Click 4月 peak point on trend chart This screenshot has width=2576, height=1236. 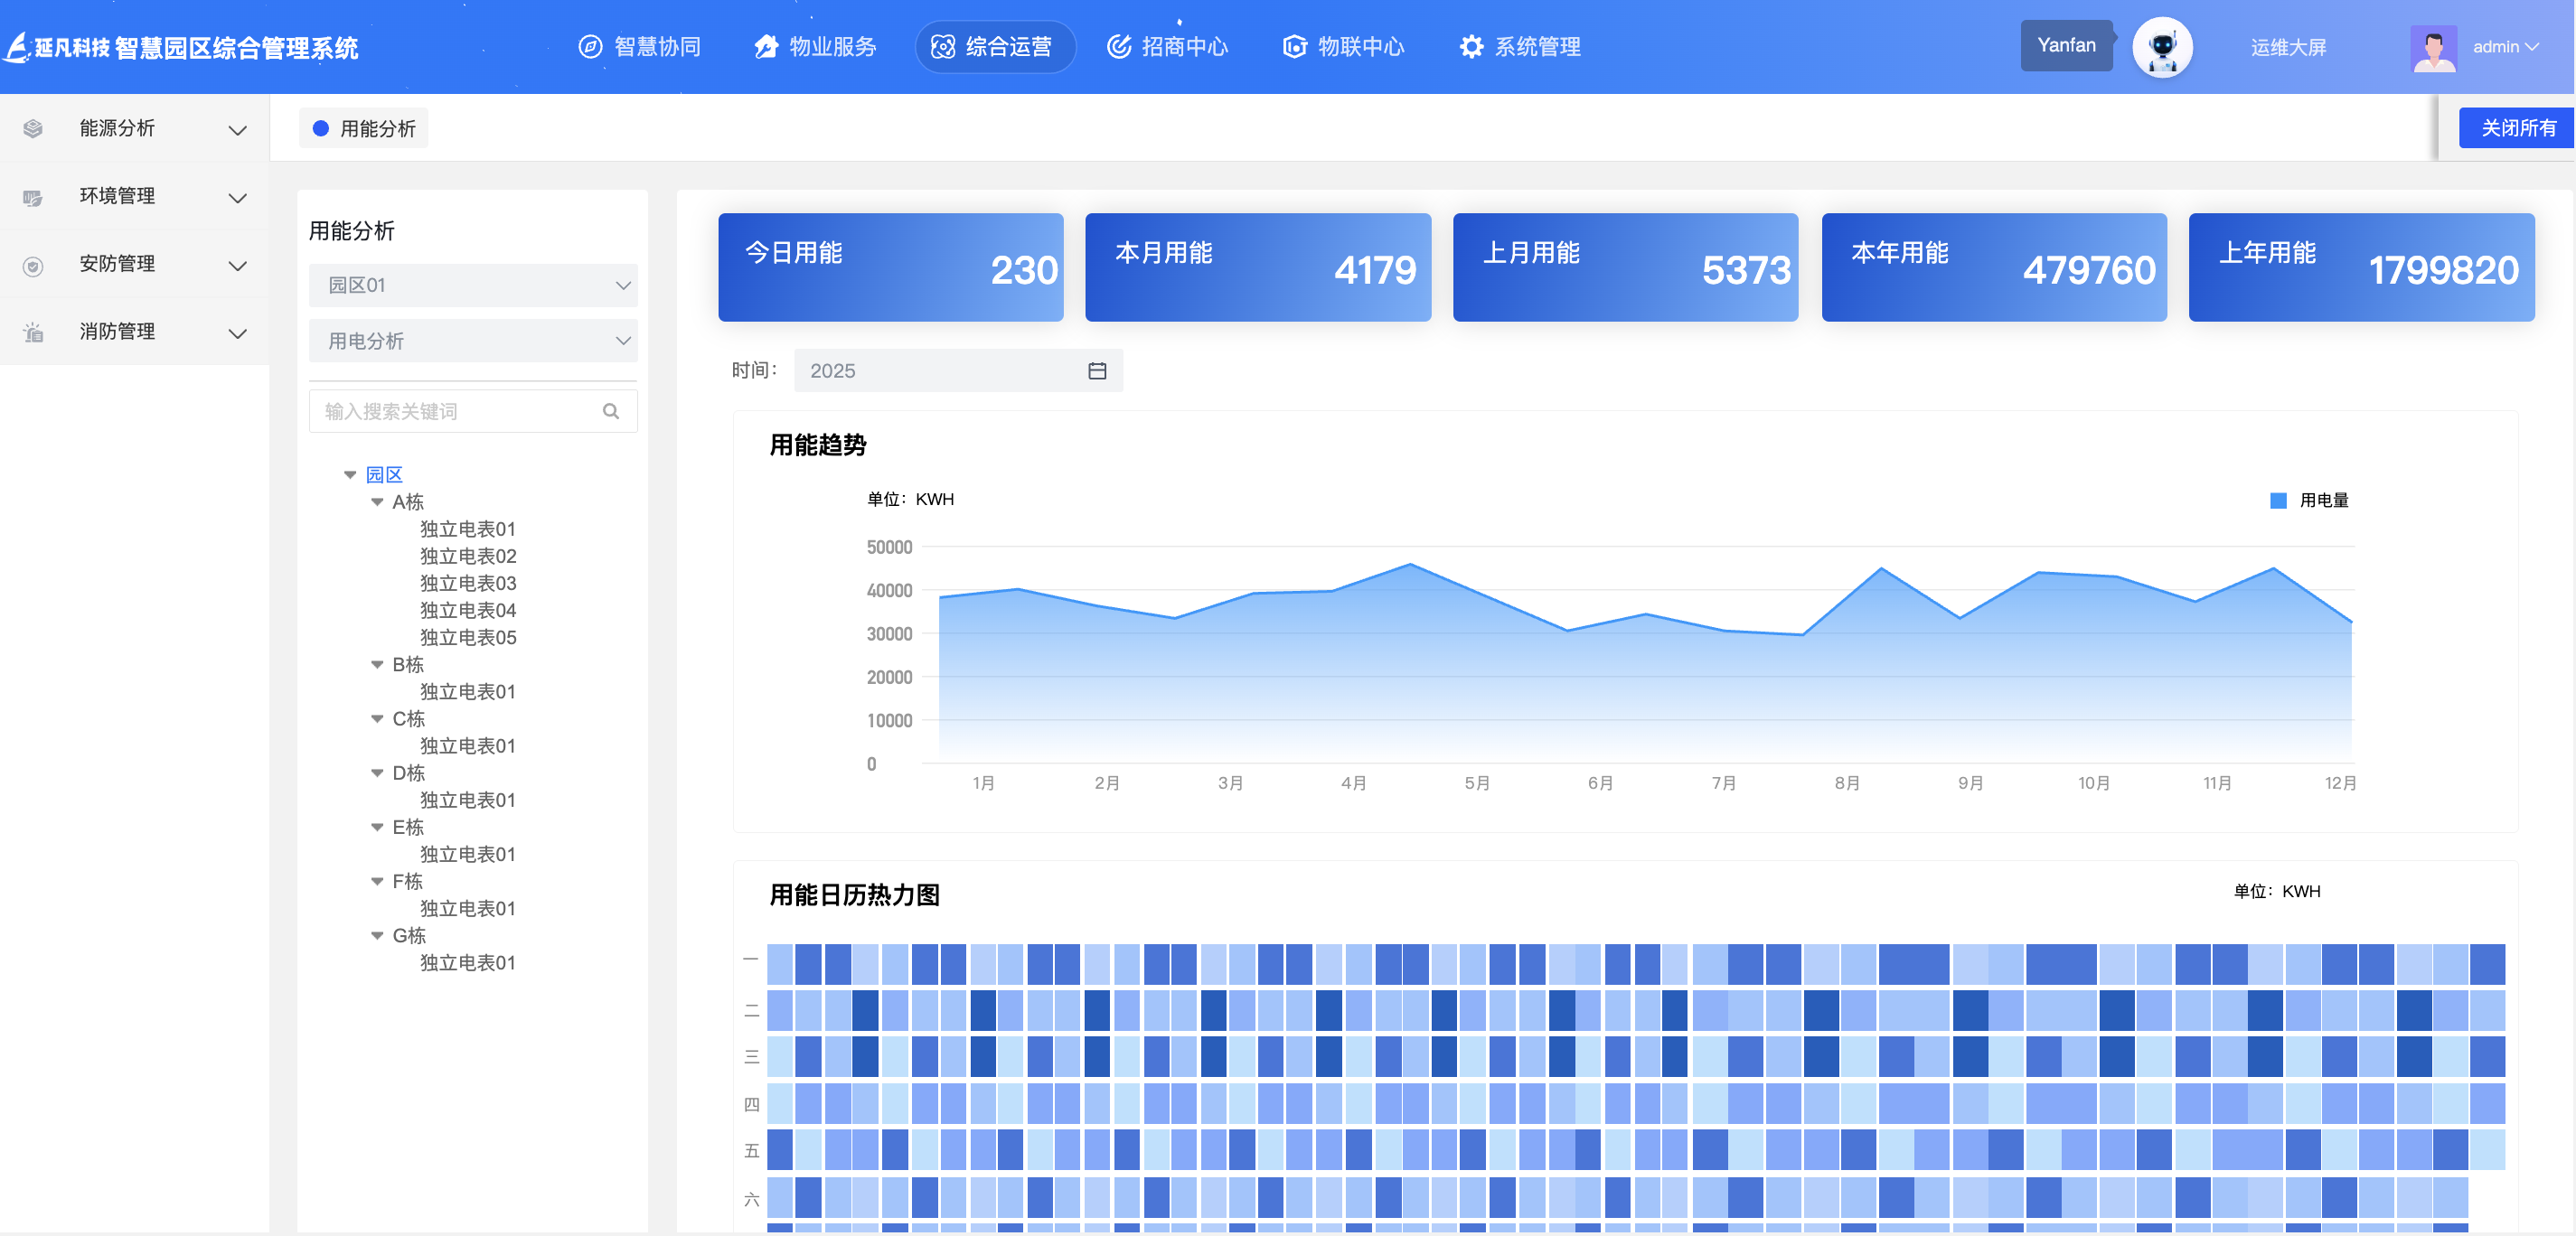(x=1410, y=565)
